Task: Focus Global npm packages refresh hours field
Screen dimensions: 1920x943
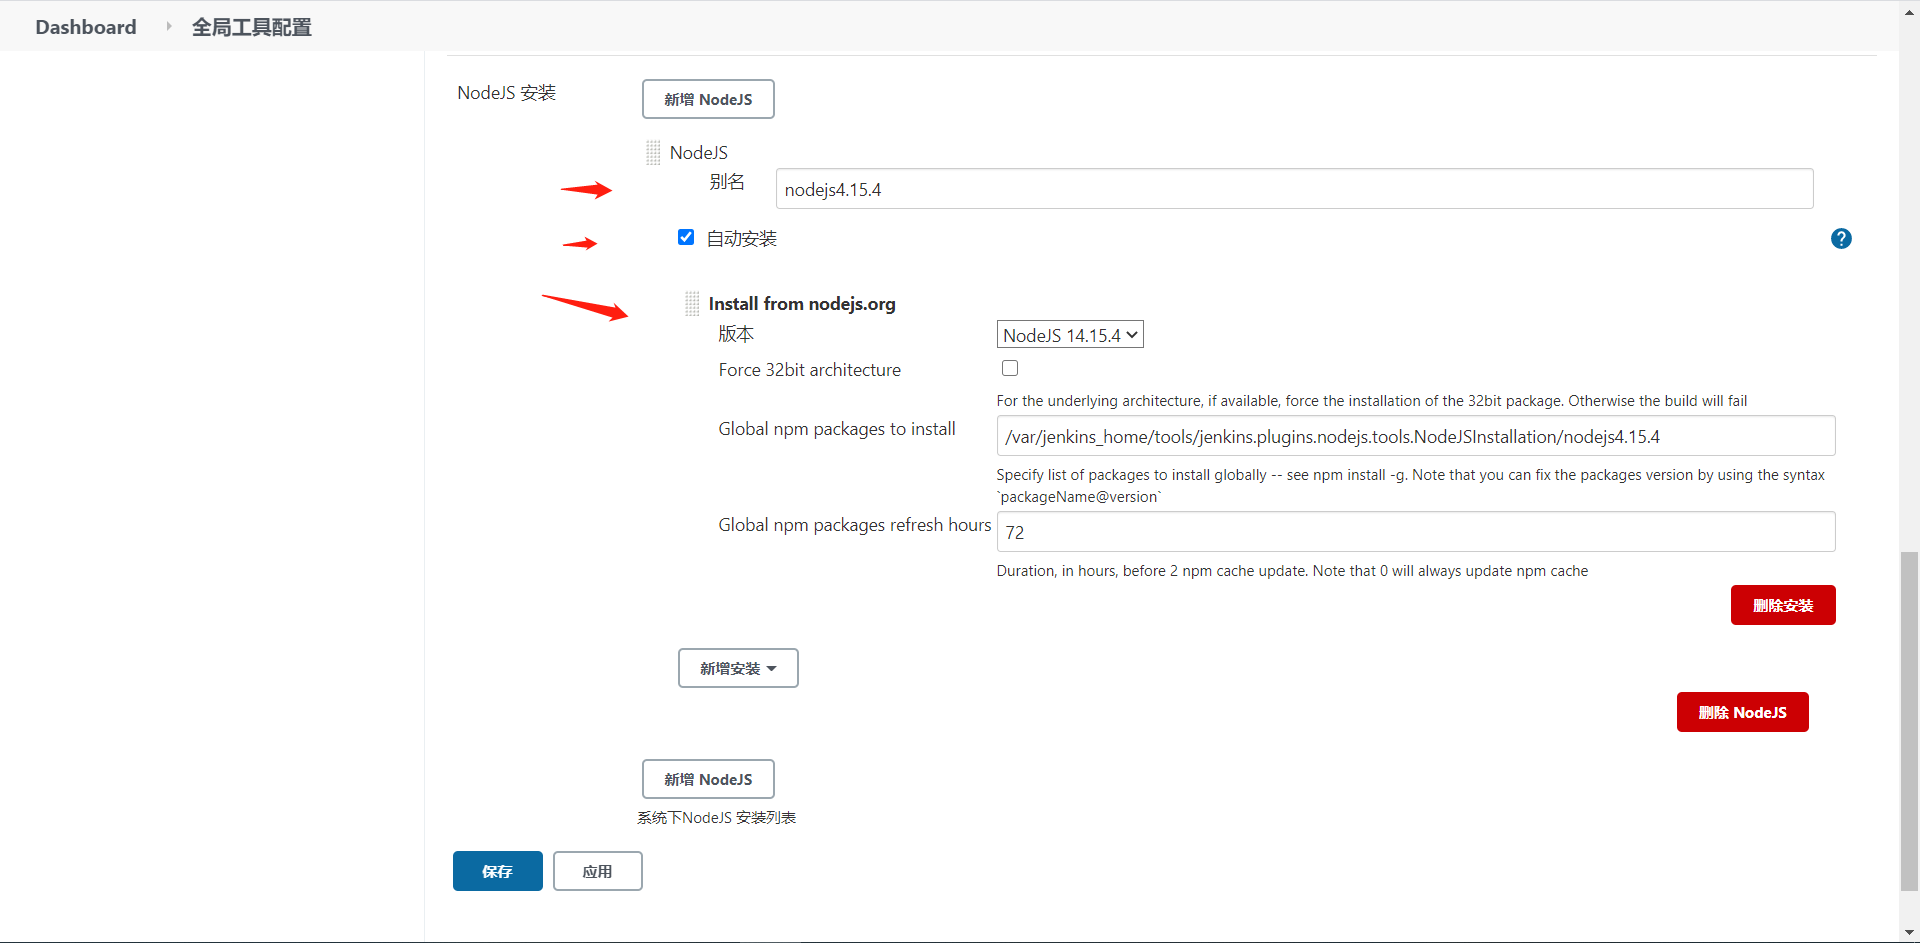Action: click(x=1416, y=532)
